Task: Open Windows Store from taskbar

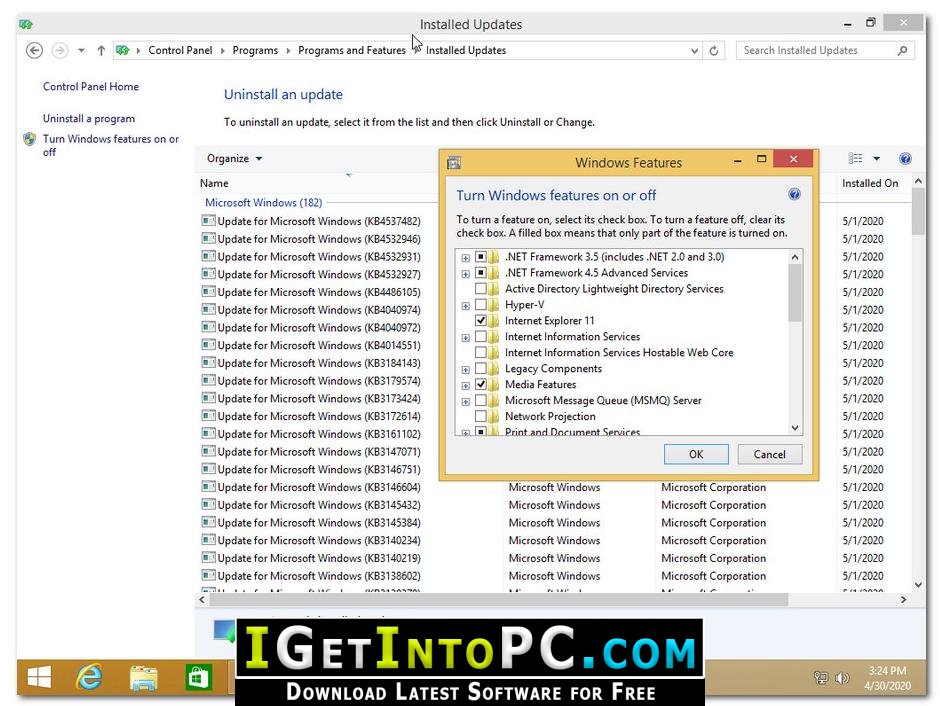Action: point(198,678)
